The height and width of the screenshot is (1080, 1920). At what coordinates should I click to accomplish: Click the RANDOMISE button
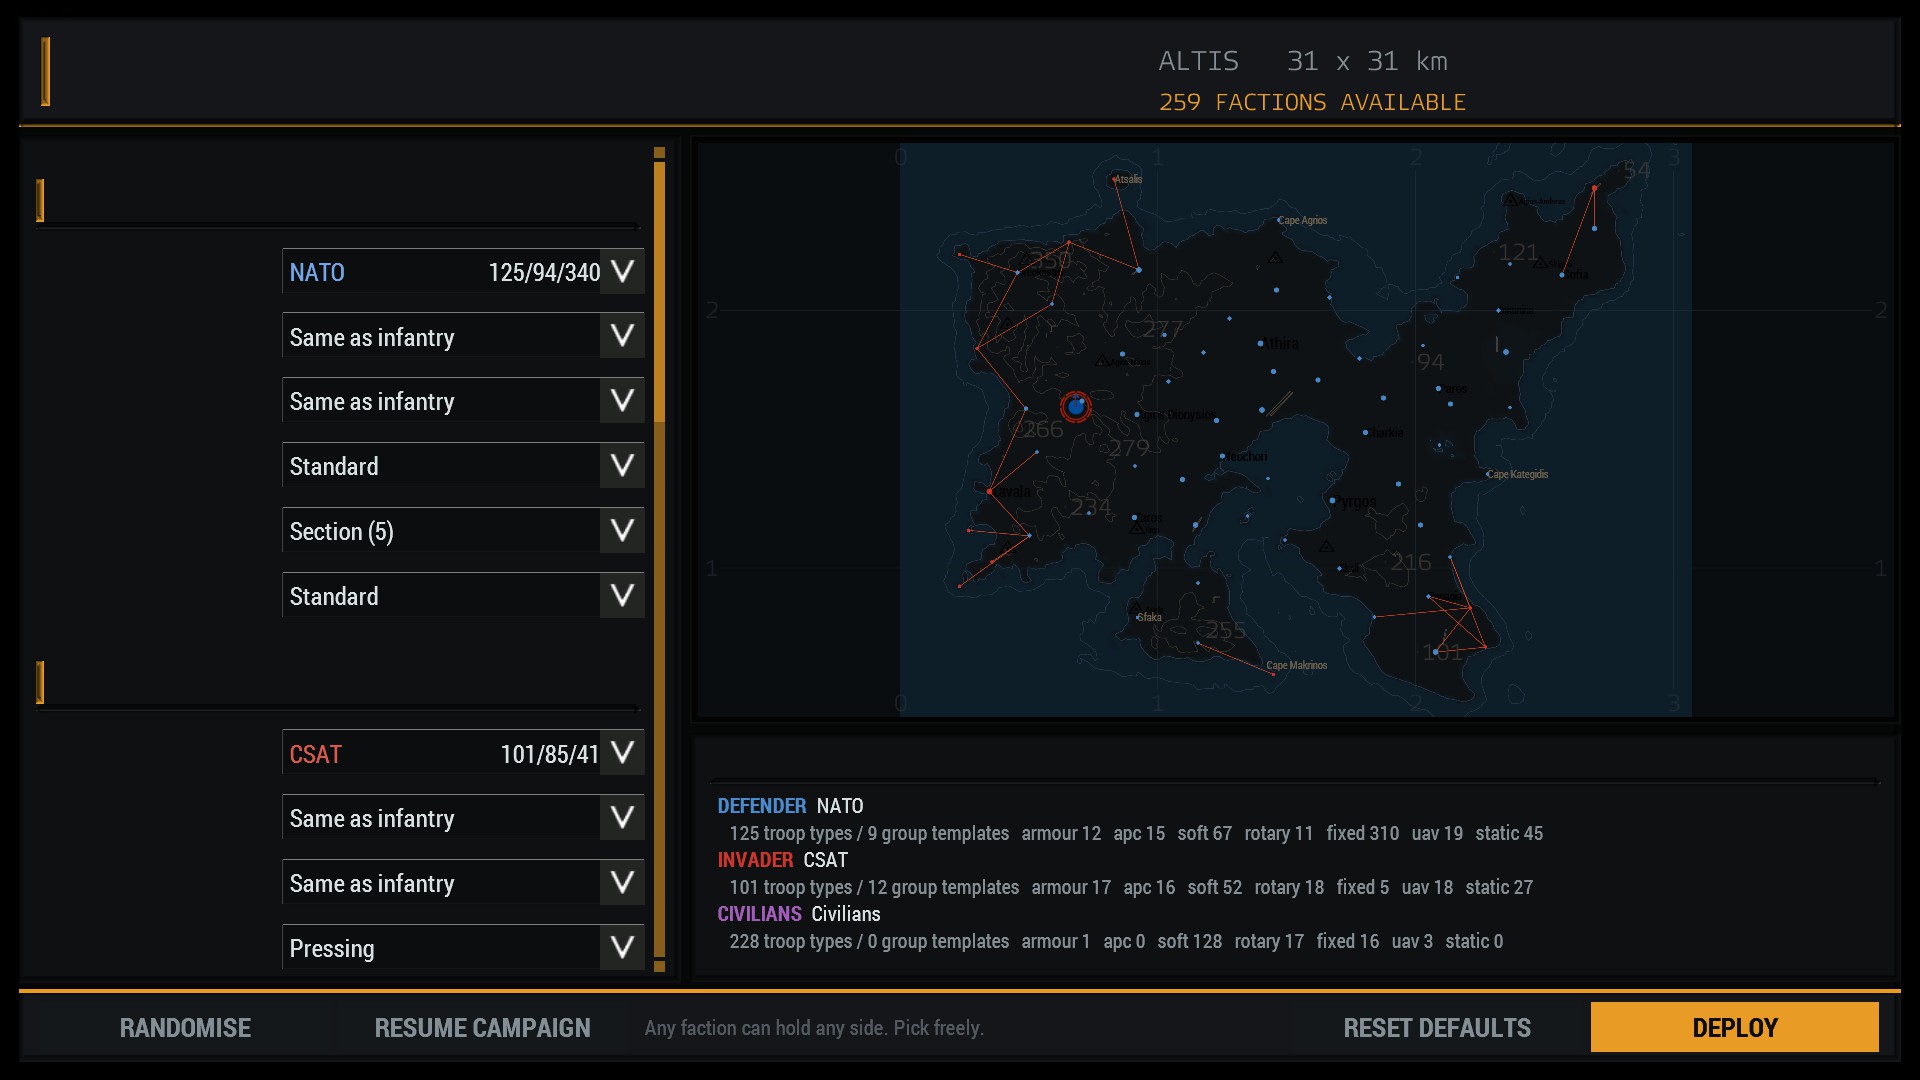[x=185, y=1028]
